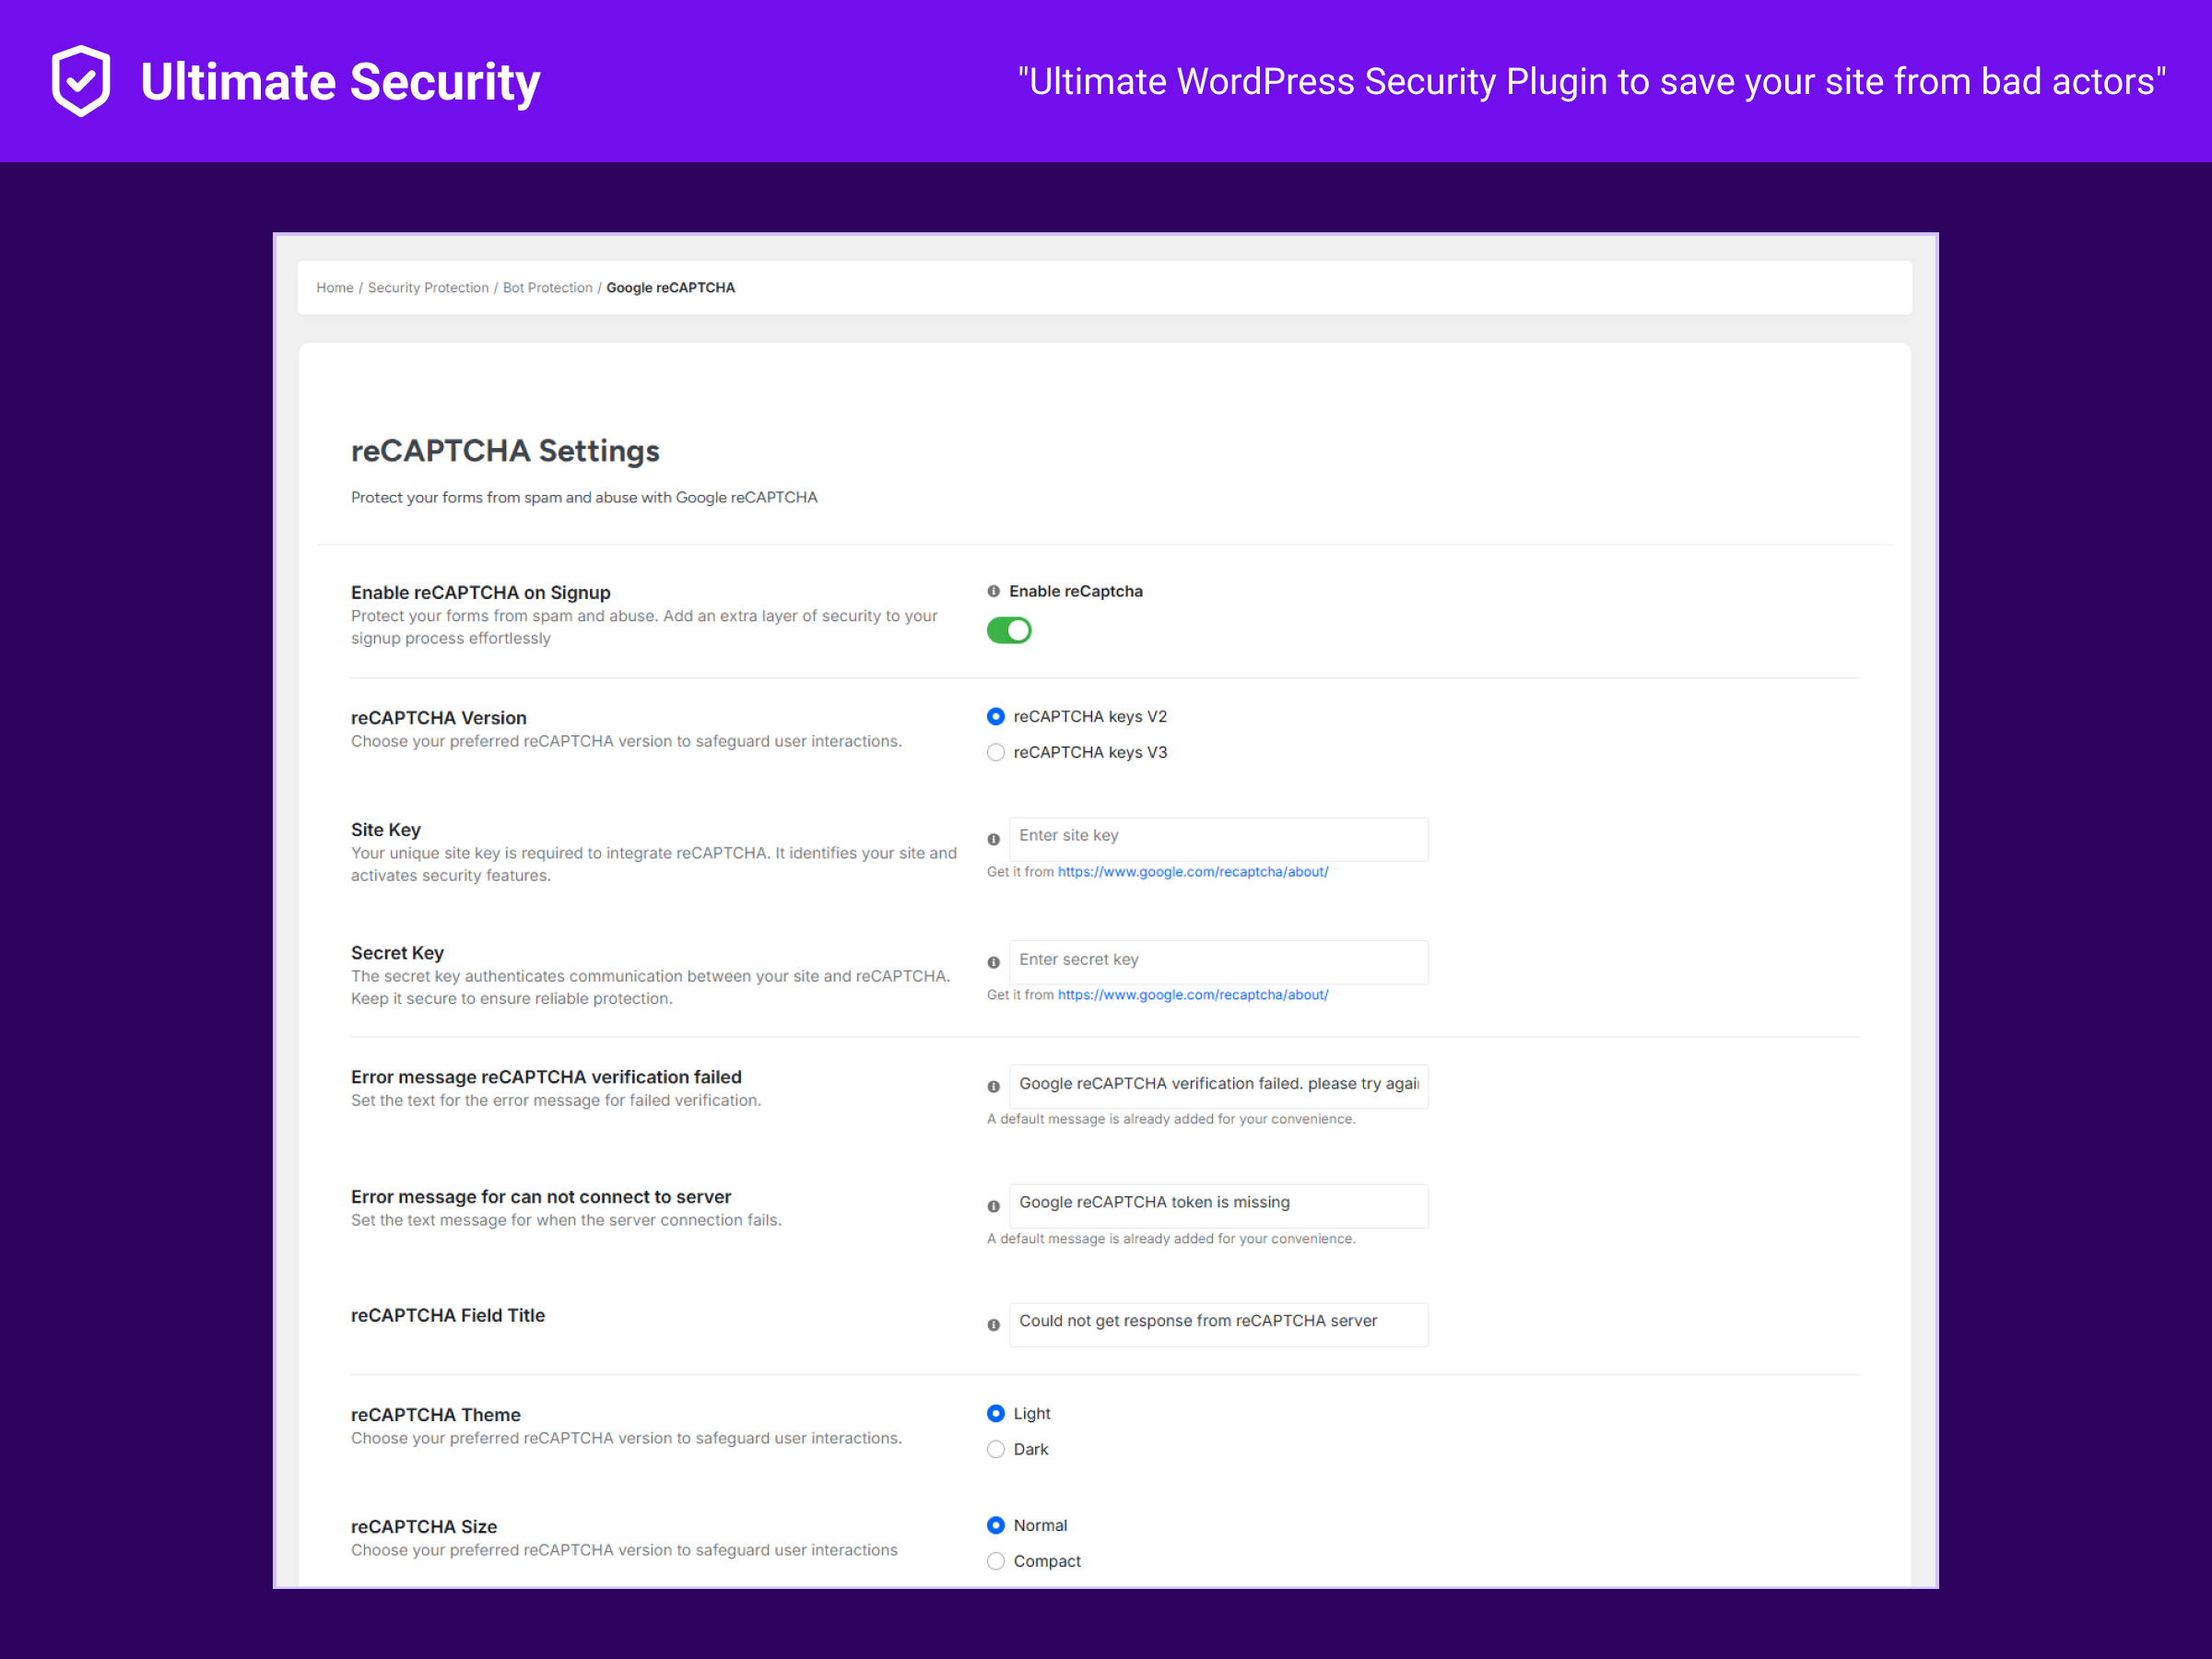Screen dimensions: 2212x1659
Task: Choose Compact reCAPTCHA size
Action: pos(996,1560)
